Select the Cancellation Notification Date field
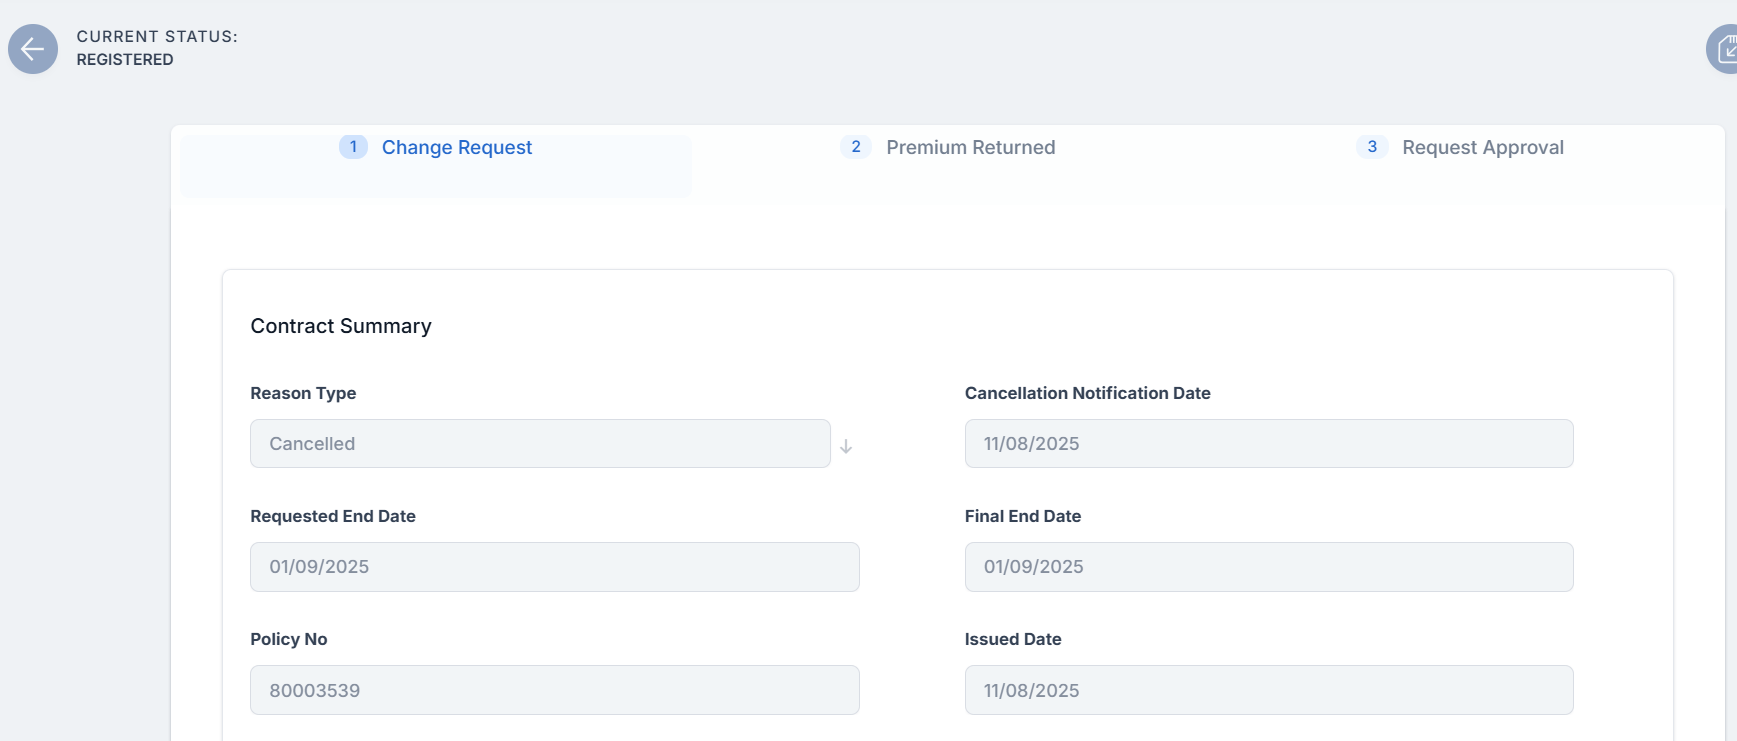This screenshot has height=741, width=1737. [1268, 444]
